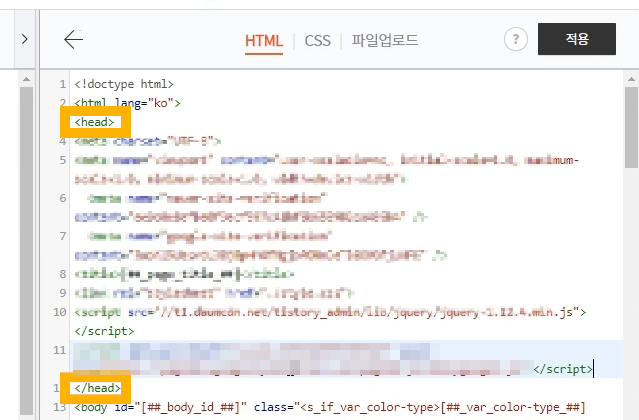
Task: Click the code editor vertical scrollbar thumb
Action: pos(631,127)
